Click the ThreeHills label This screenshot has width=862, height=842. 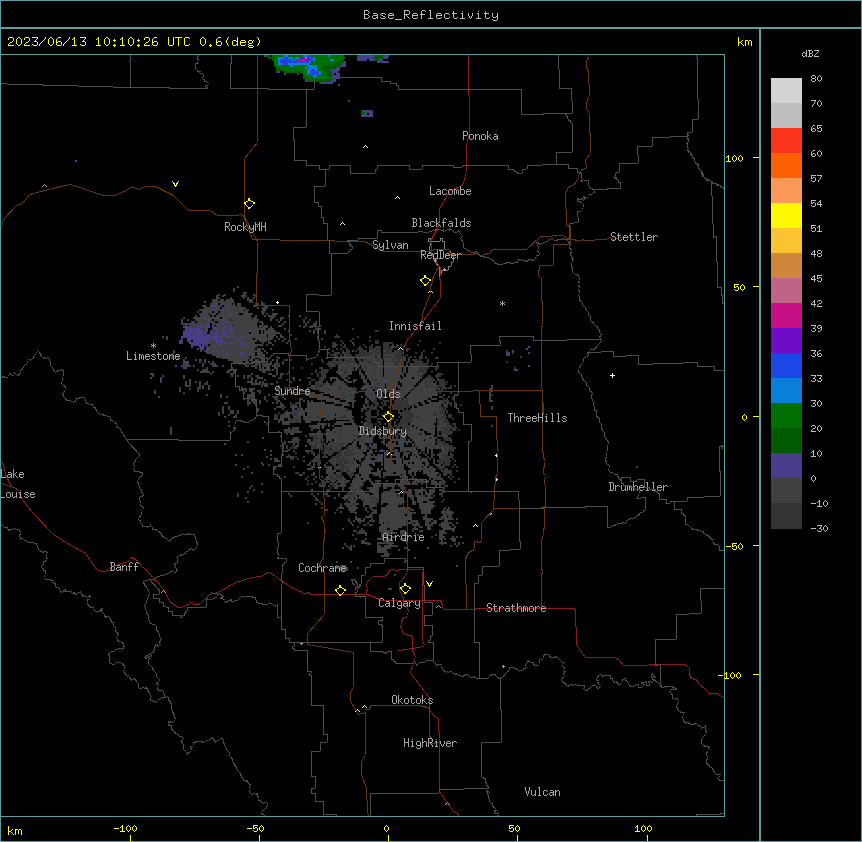[537, 418]
